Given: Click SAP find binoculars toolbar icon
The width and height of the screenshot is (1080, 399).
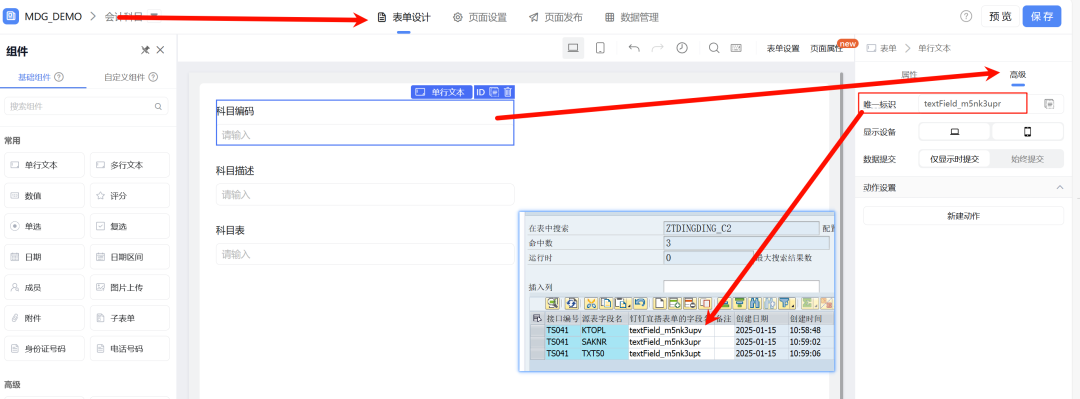Looking at the screenshot, I should (755, 303).
